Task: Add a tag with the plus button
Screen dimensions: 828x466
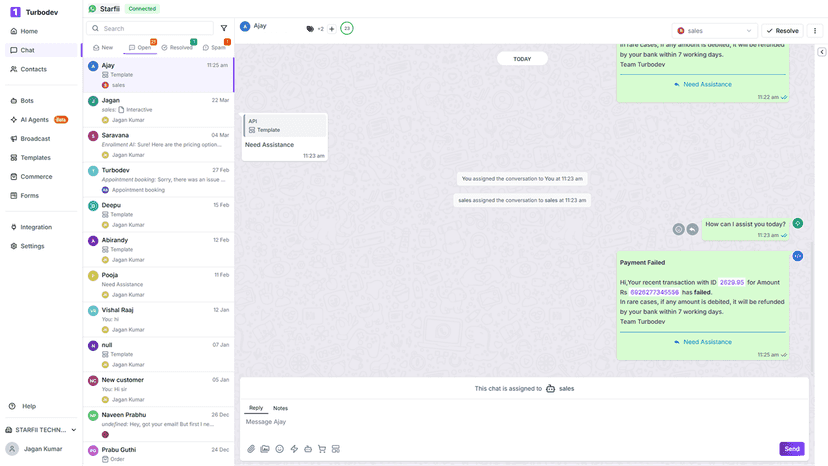Action: pos(332,29)
